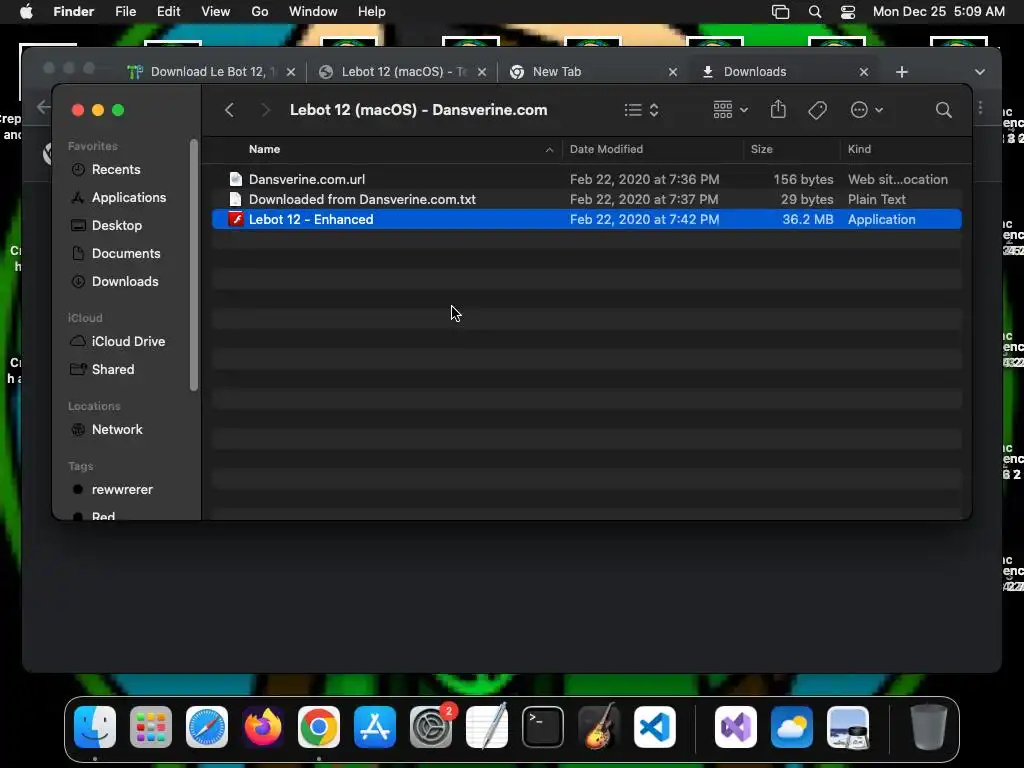Viewport: 1024px width, 768px height.
Task: Click the sidebar scrollbar
Action: [193, 265]
